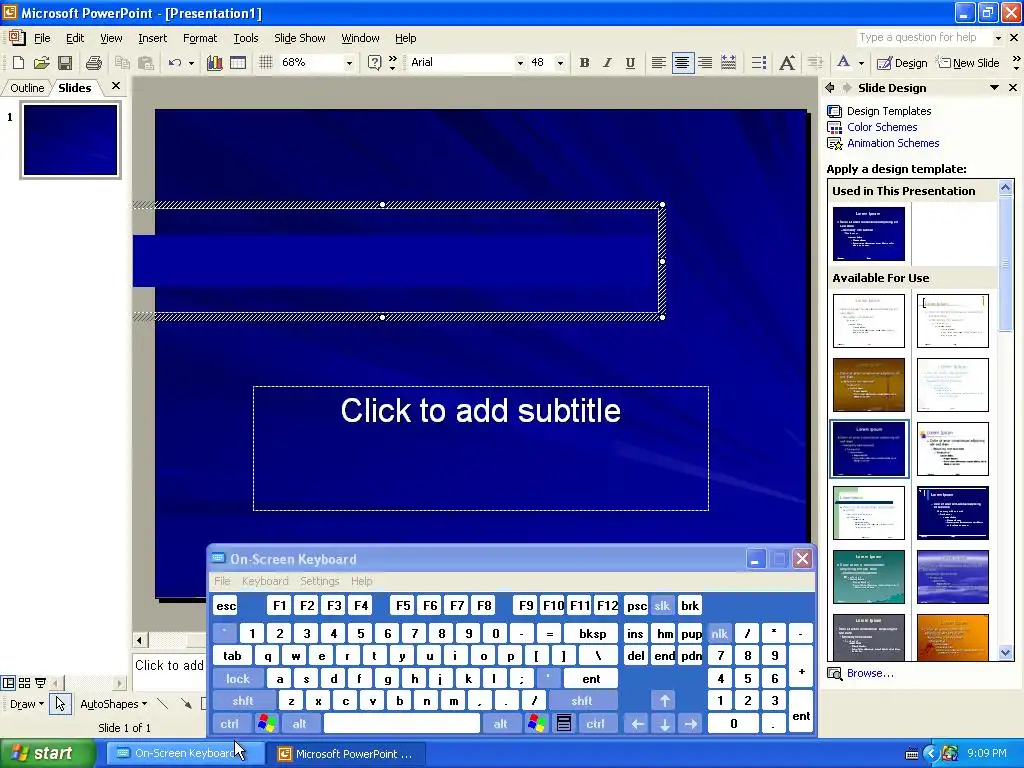Close the Outline/Slides pane
Viewport: 1024px width, 768px height.
(116, 86)
